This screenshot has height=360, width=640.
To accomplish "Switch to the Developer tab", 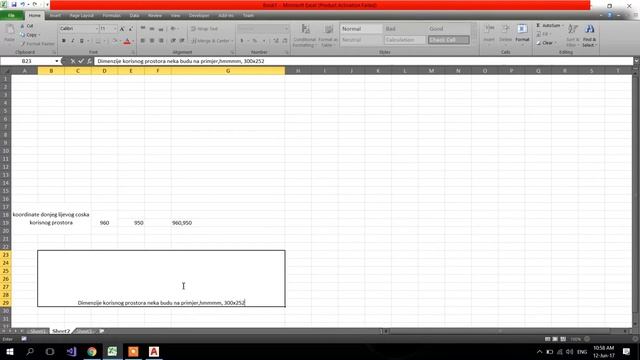I will tap(199, 16).
